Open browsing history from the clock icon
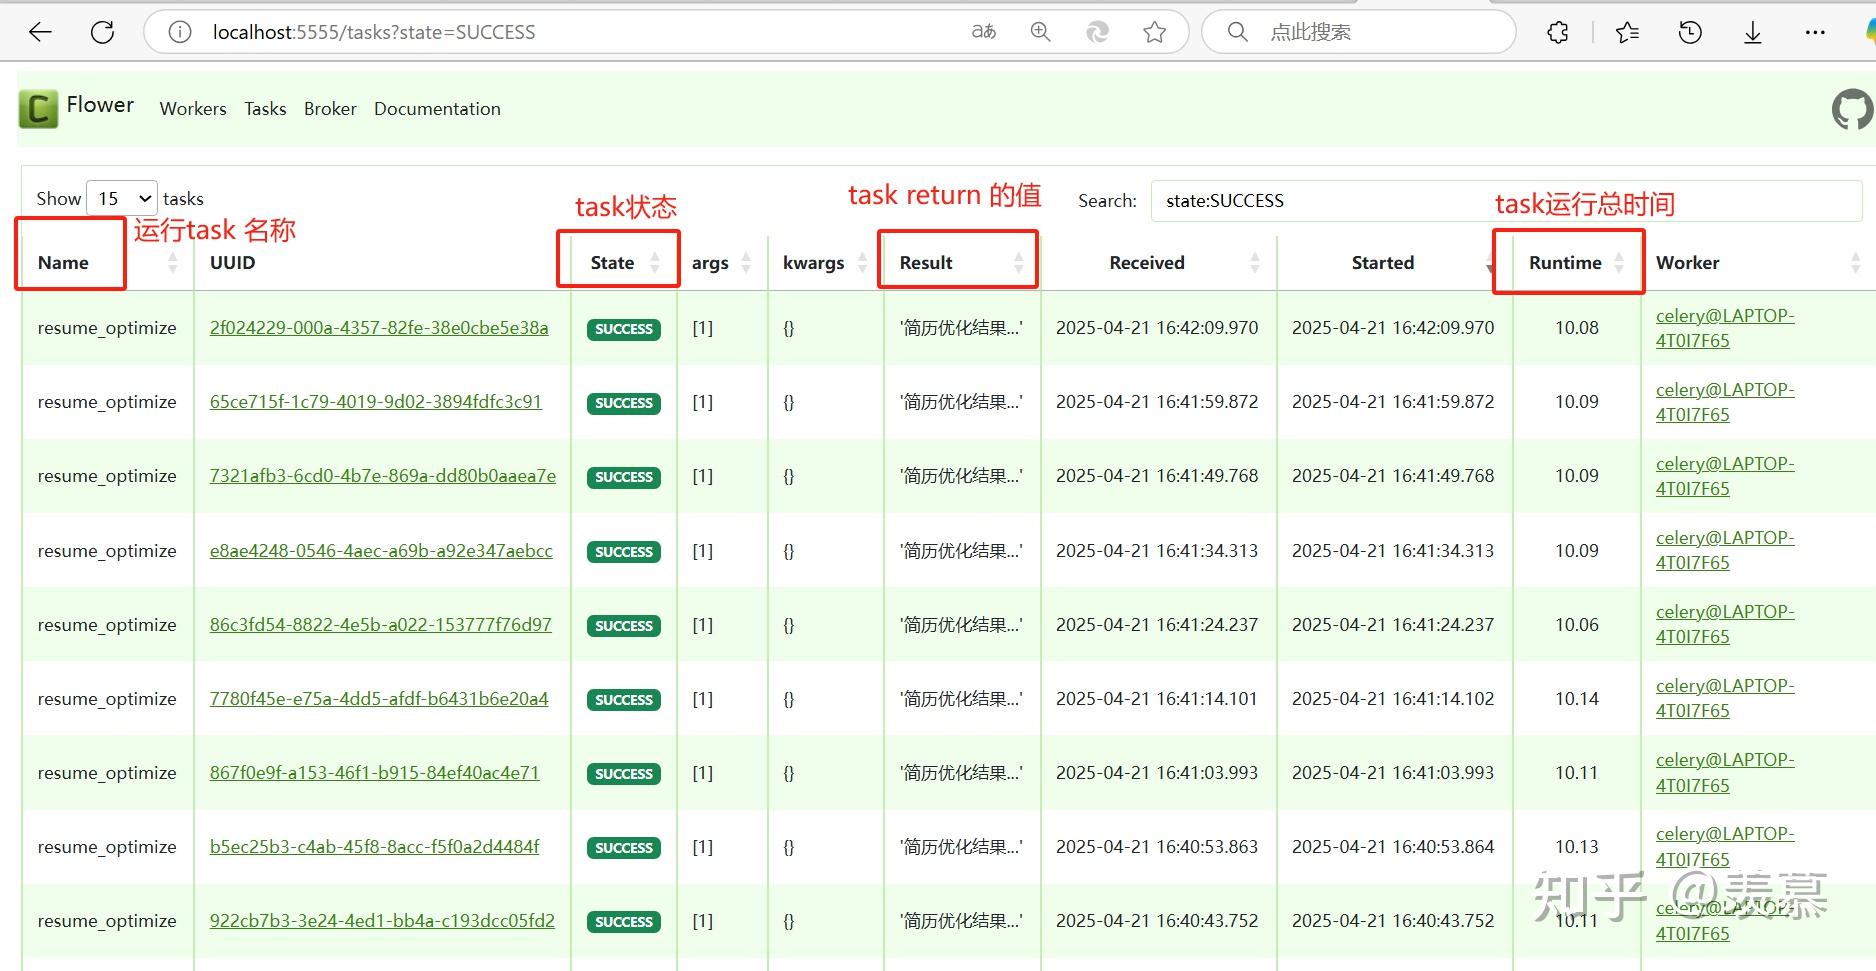The height and width of the screenshot is (971, 1876). 1690,31
